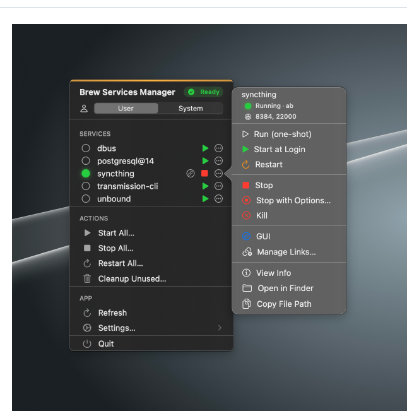Screen dimensions: 407x418
Task: Click the ports 8384, 22000 text
Action: tap(276, 117)
